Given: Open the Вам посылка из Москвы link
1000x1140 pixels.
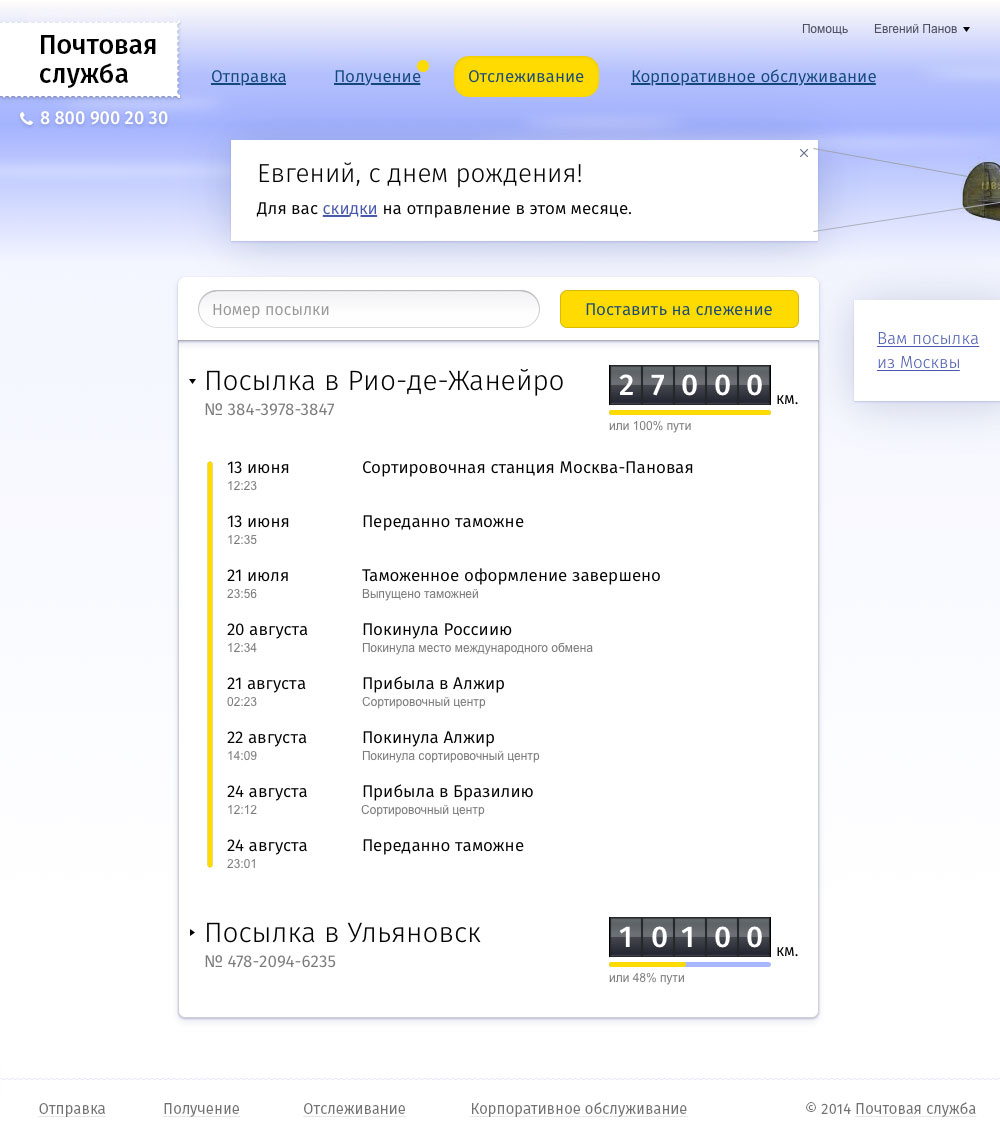Looking at the screenshot, I should (x=927, y=350).
